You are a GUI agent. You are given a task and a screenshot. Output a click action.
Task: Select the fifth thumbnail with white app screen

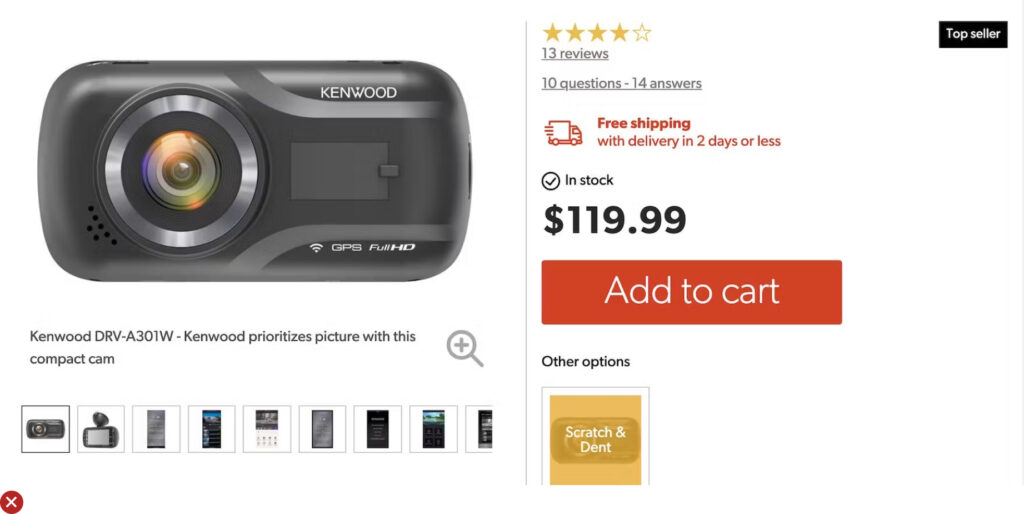pyautogui.click(x=267, y=429)
